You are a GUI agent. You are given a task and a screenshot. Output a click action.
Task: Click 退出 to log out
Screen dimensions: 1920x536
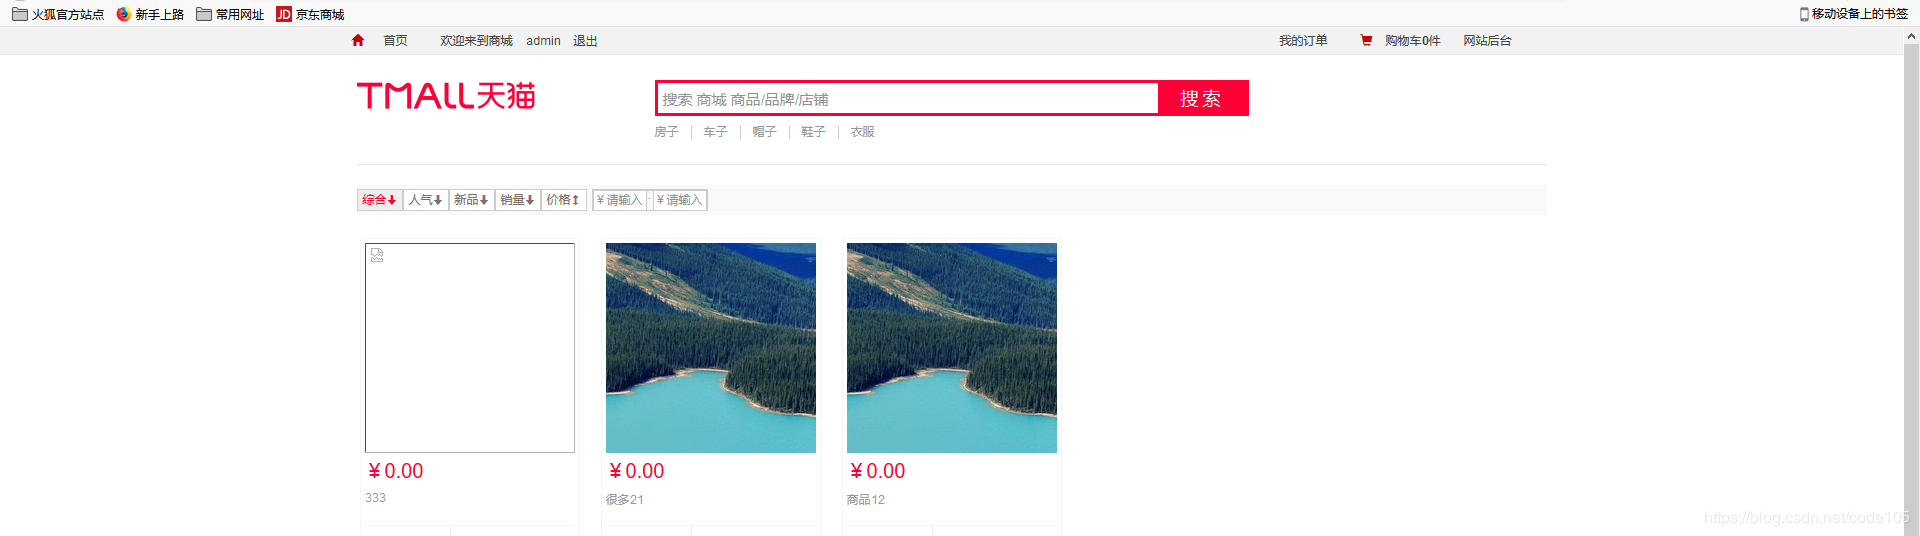pyautogui.click(x=585, y=41)
